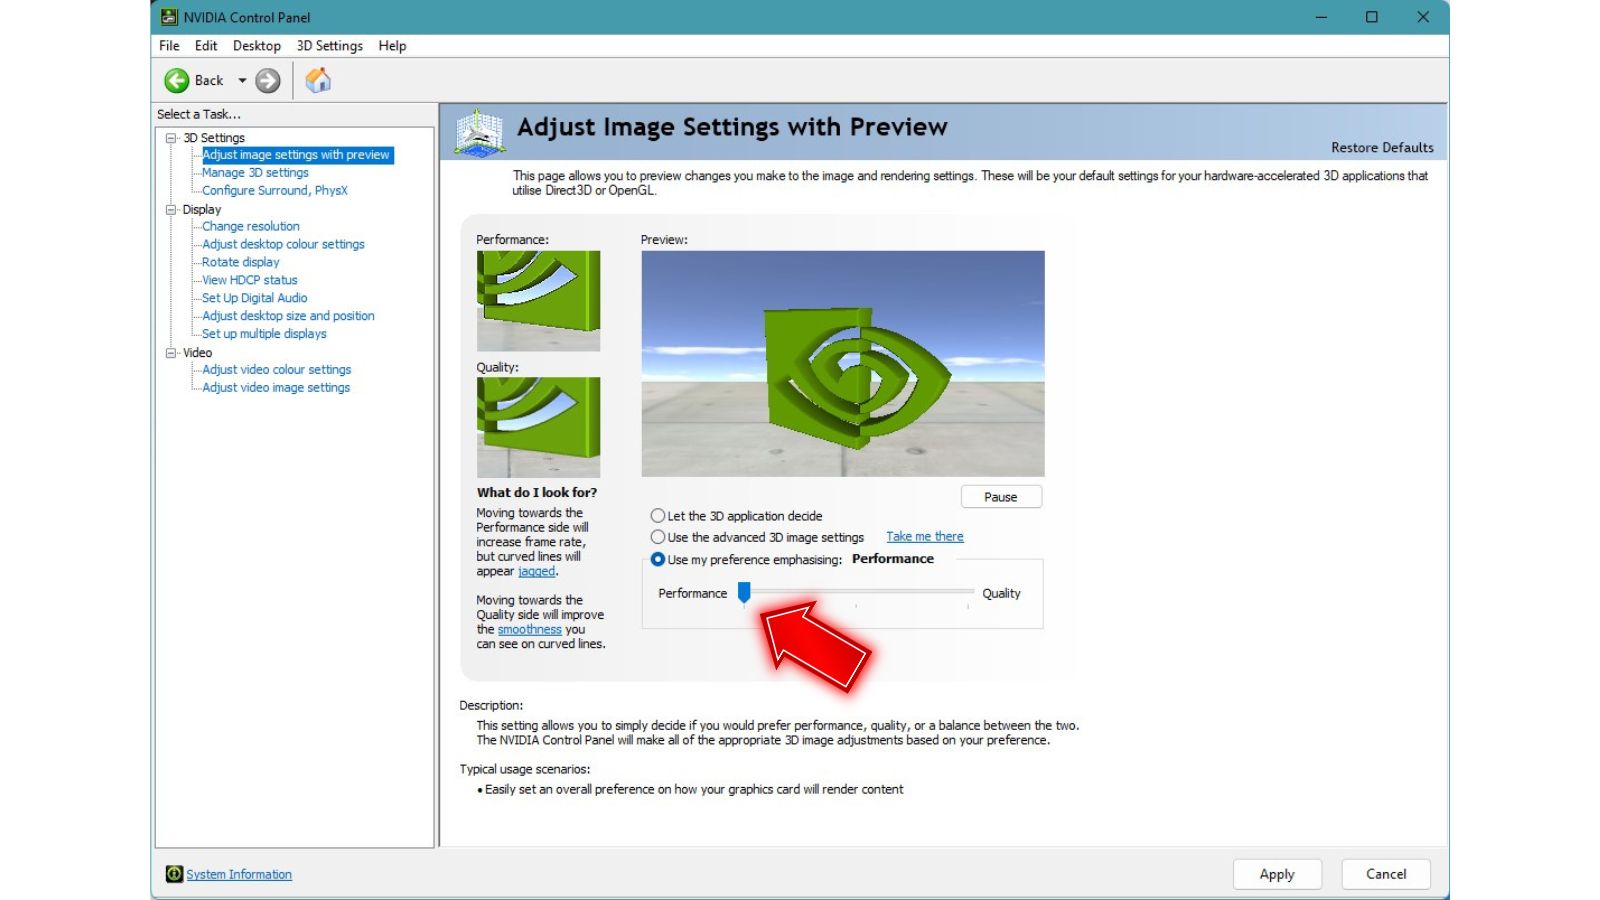Image resolution: width=1600 pixels, height=900 pixels.
Task: Minimize the NVIDIA Control Panel window
Action: tap(1321, 17)
